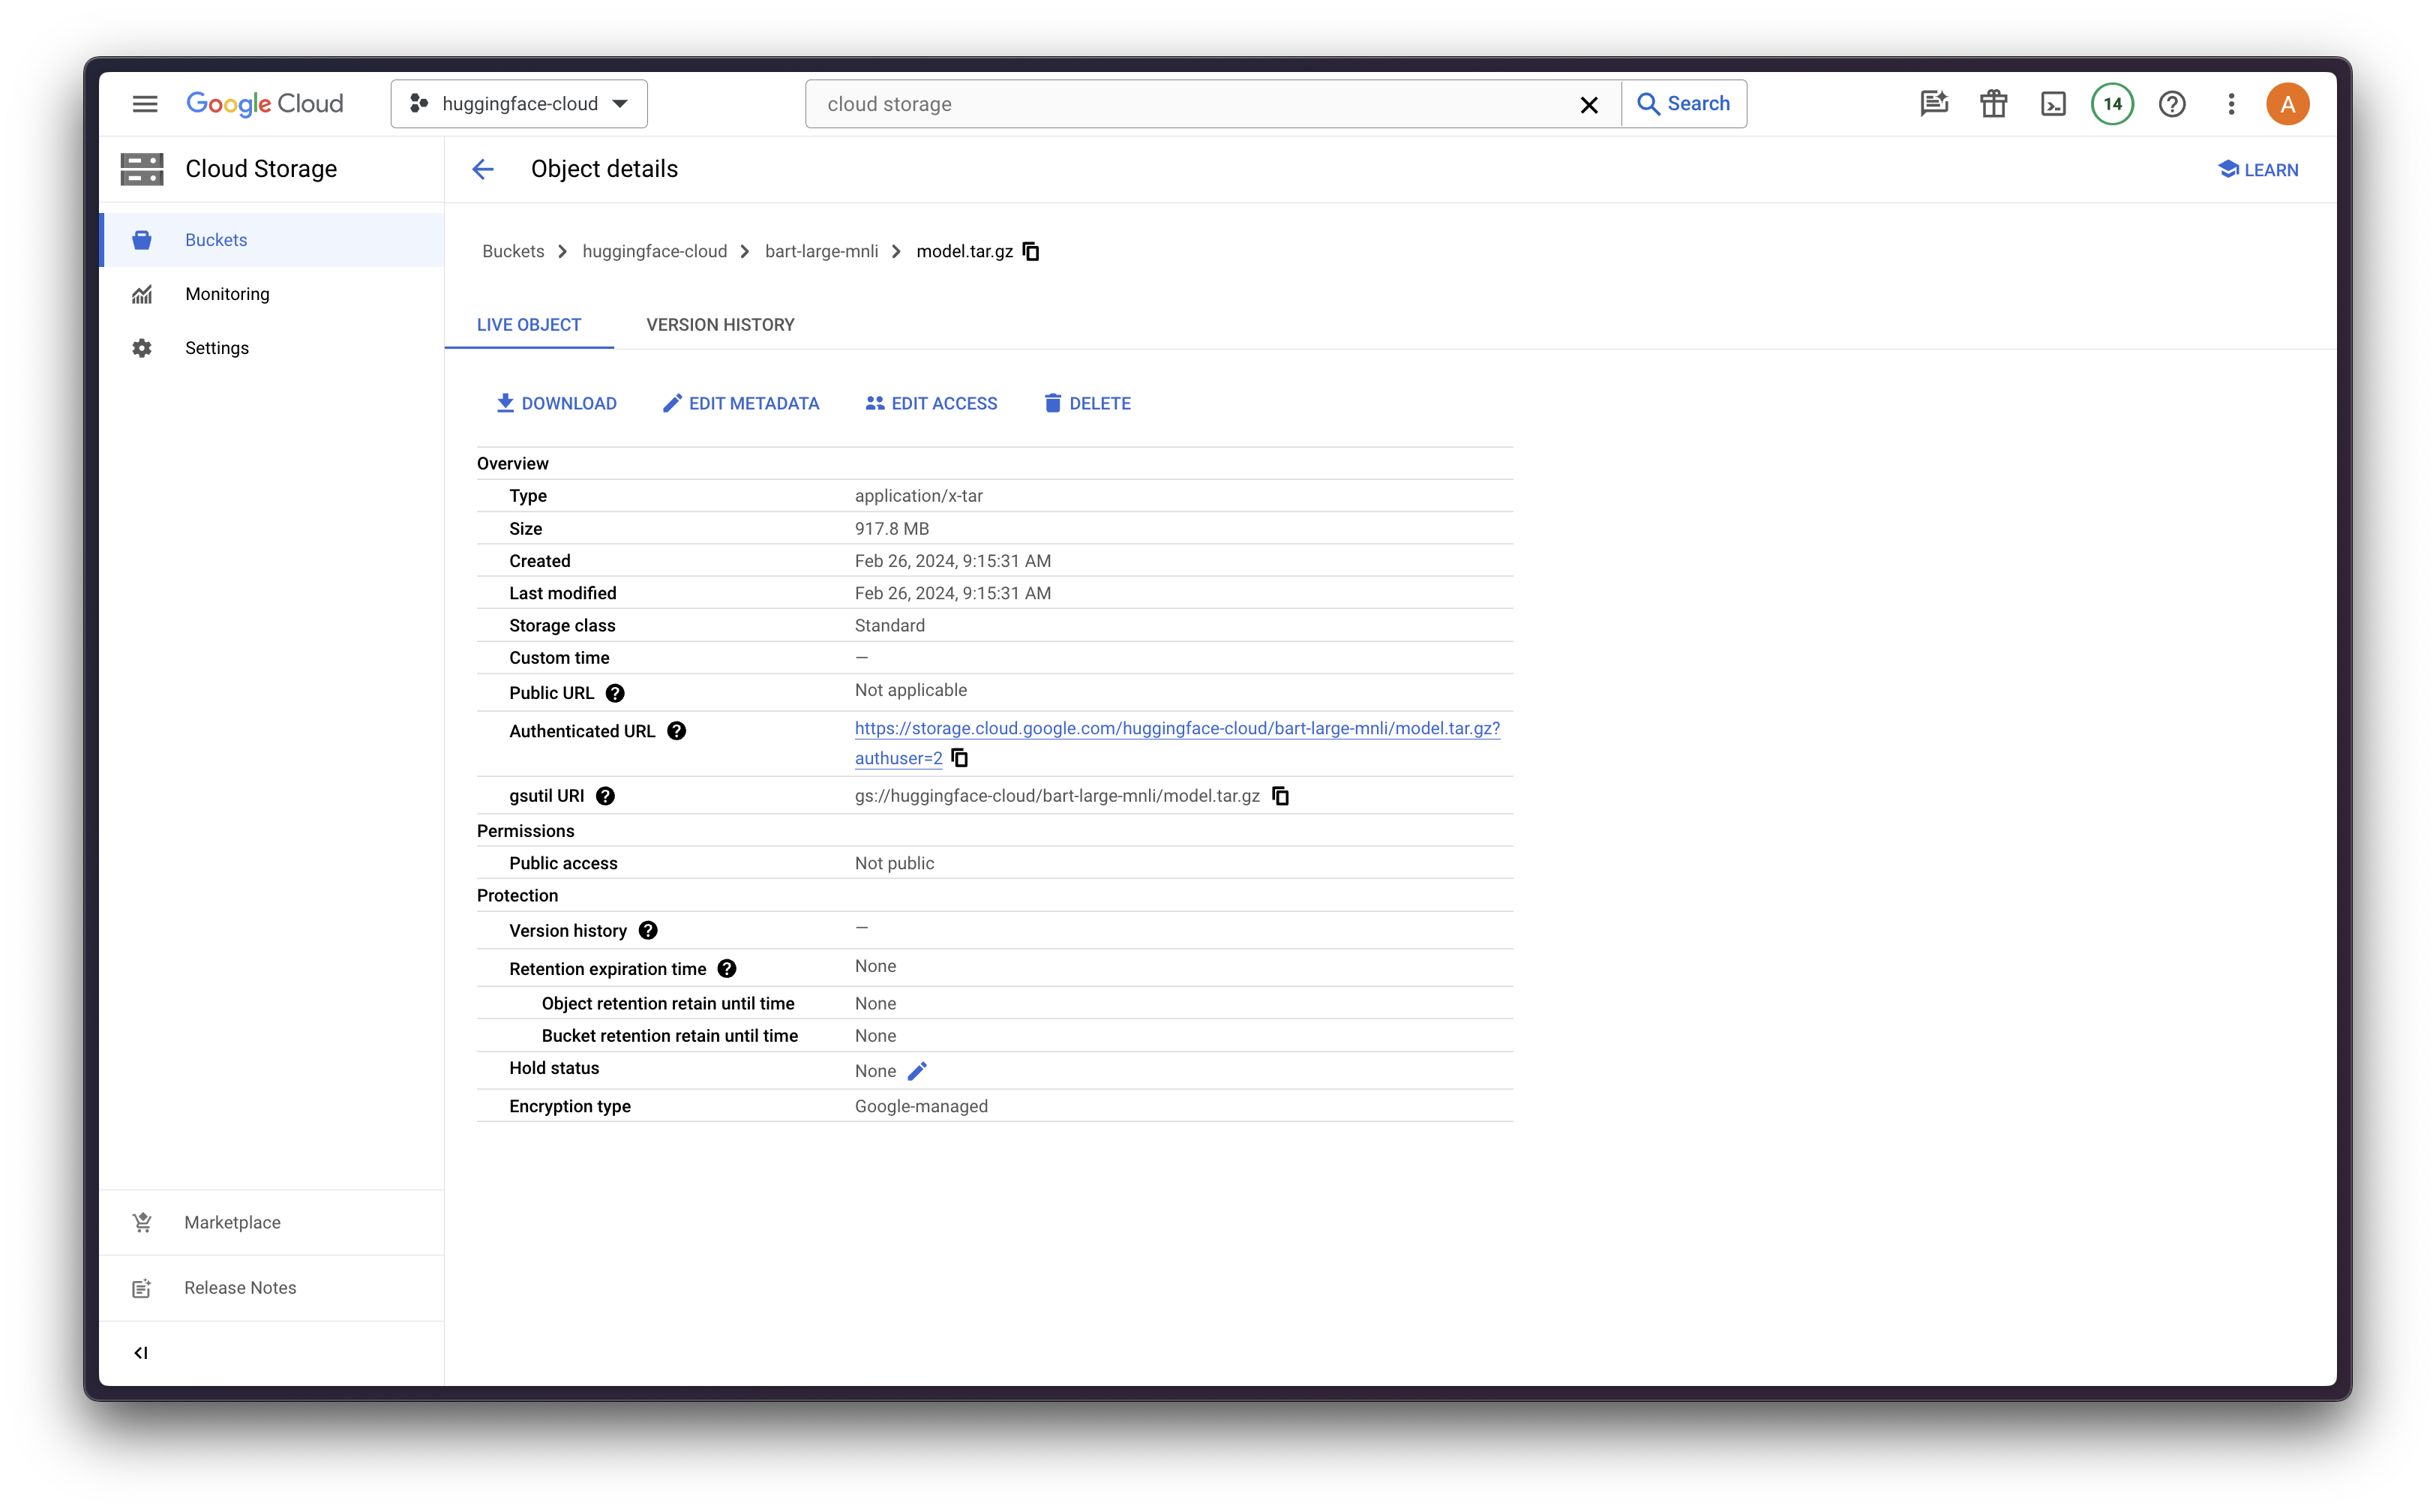
Task: Clear the search field with X
Action: pos(1588,105)
